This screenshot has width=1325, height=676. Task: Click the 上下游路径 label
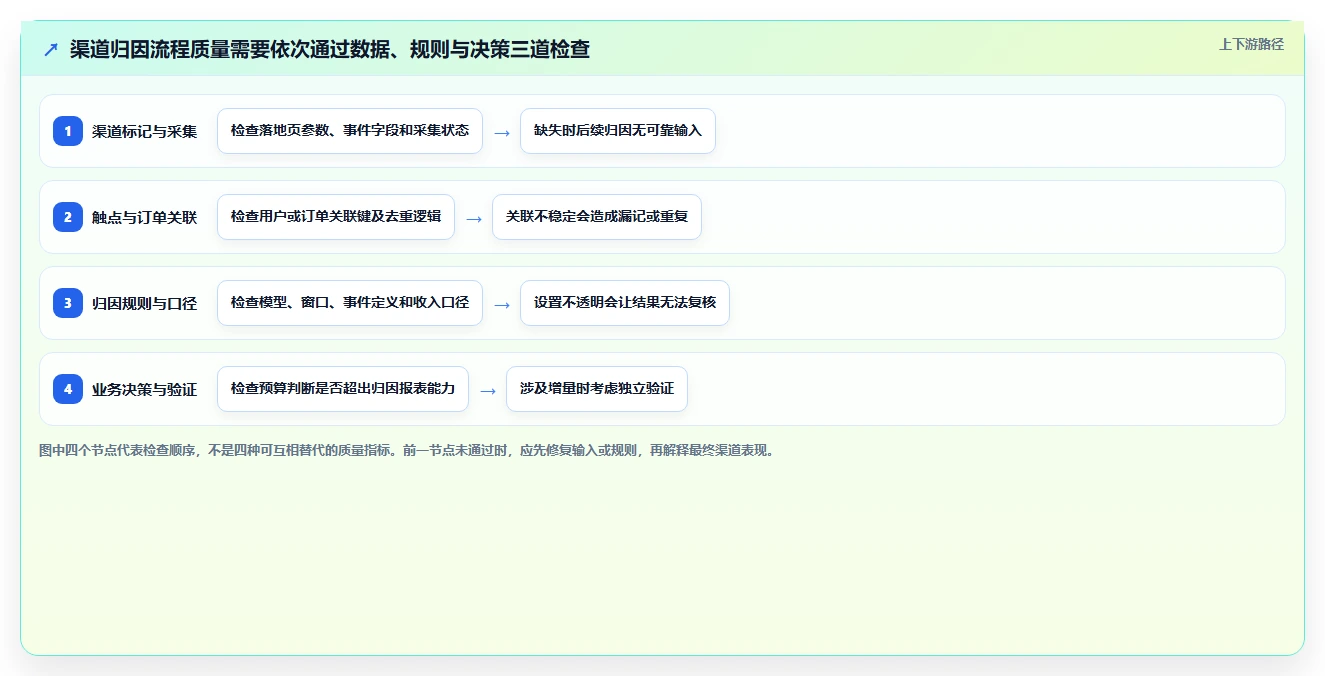coord(1251,44)
